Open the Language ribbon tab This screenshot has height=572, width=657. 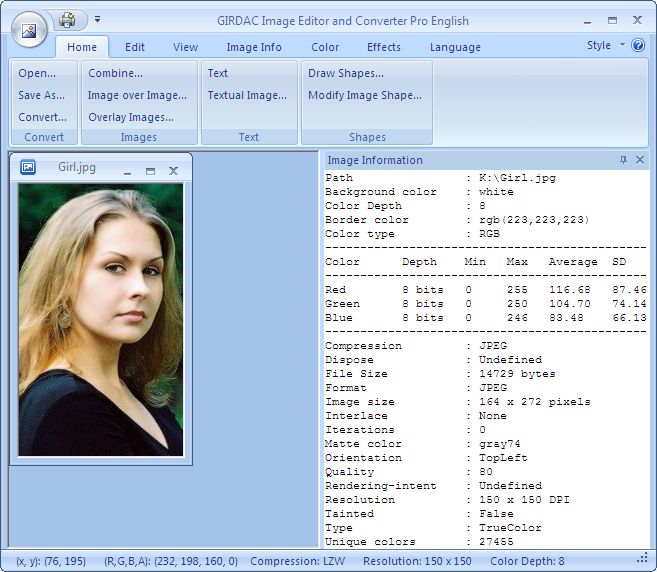pos(455,47)
